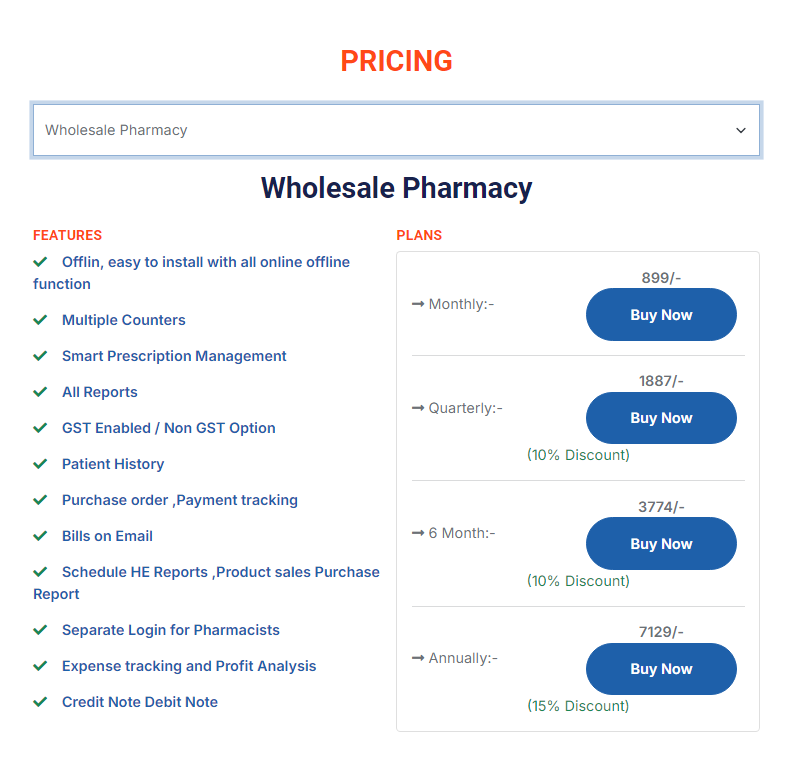This screenshot has height=760, width=801.
Task: Buy the Annually 7129 plan
Action: tap(661, 669)
